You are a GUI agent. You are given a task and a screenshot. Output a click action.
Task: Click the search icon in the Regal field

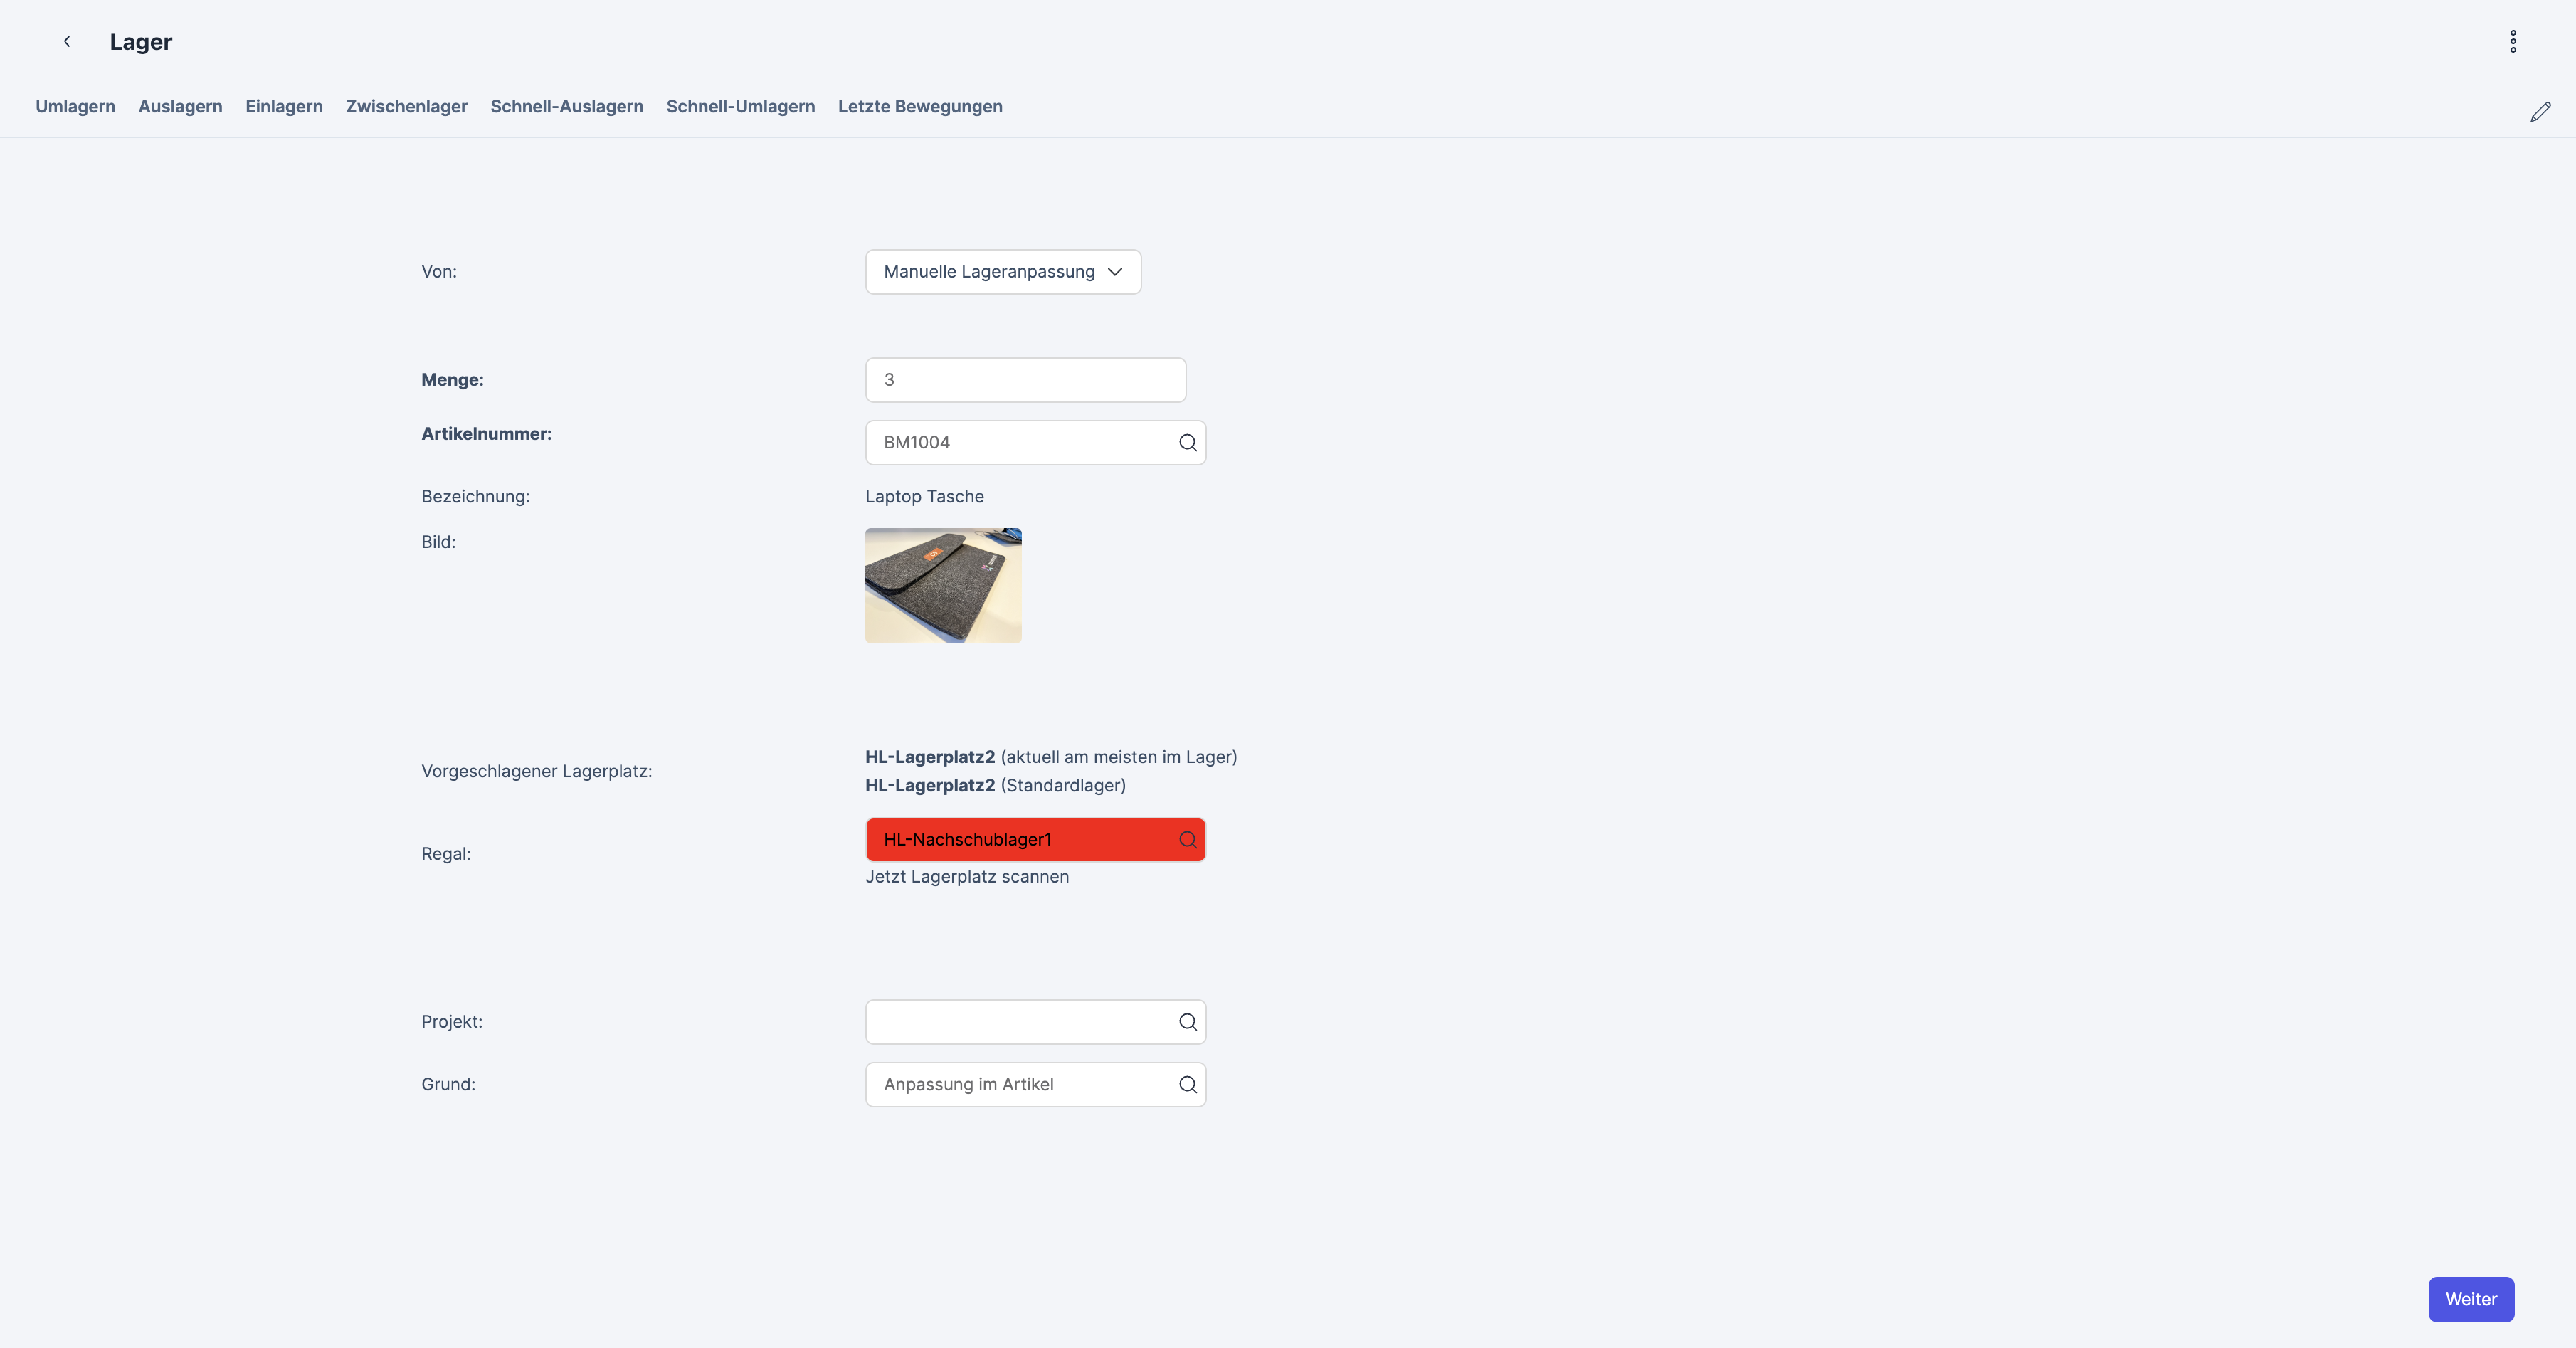pyautogui.click(x=1187, y=840)
